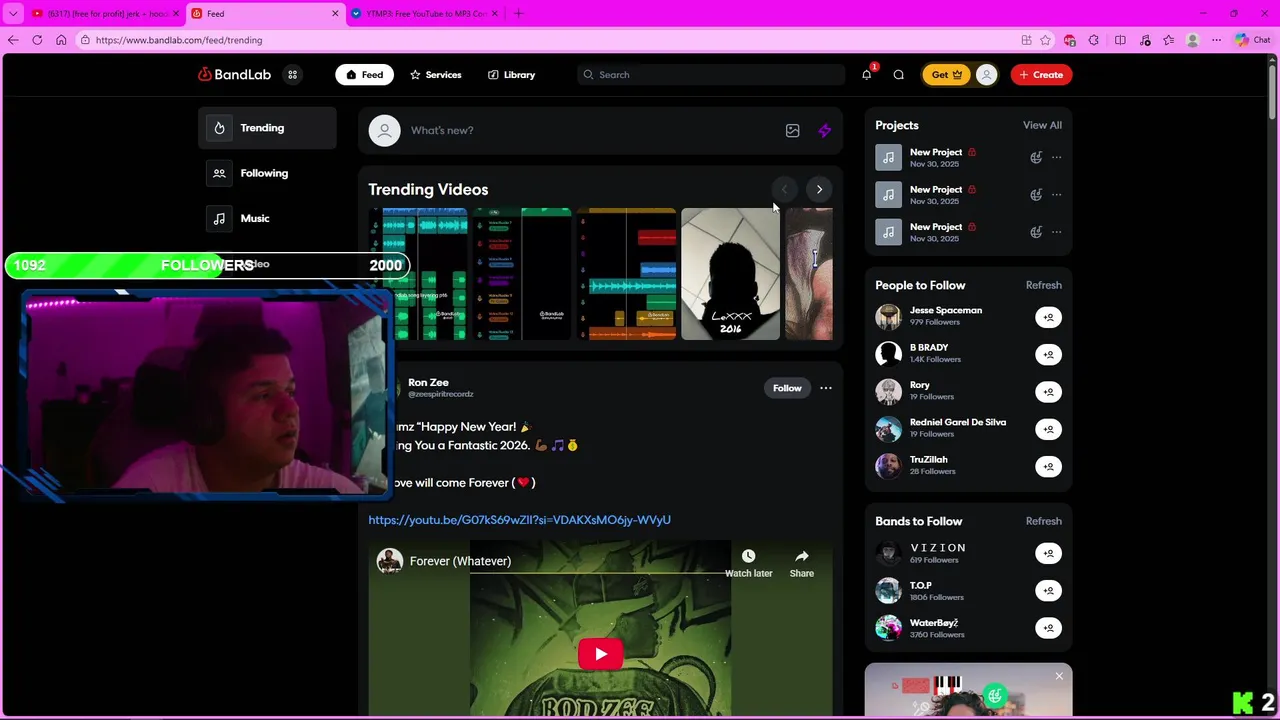Click Share on the embedded video
This screenshot has height=720, width=1280.
(802, 563)
